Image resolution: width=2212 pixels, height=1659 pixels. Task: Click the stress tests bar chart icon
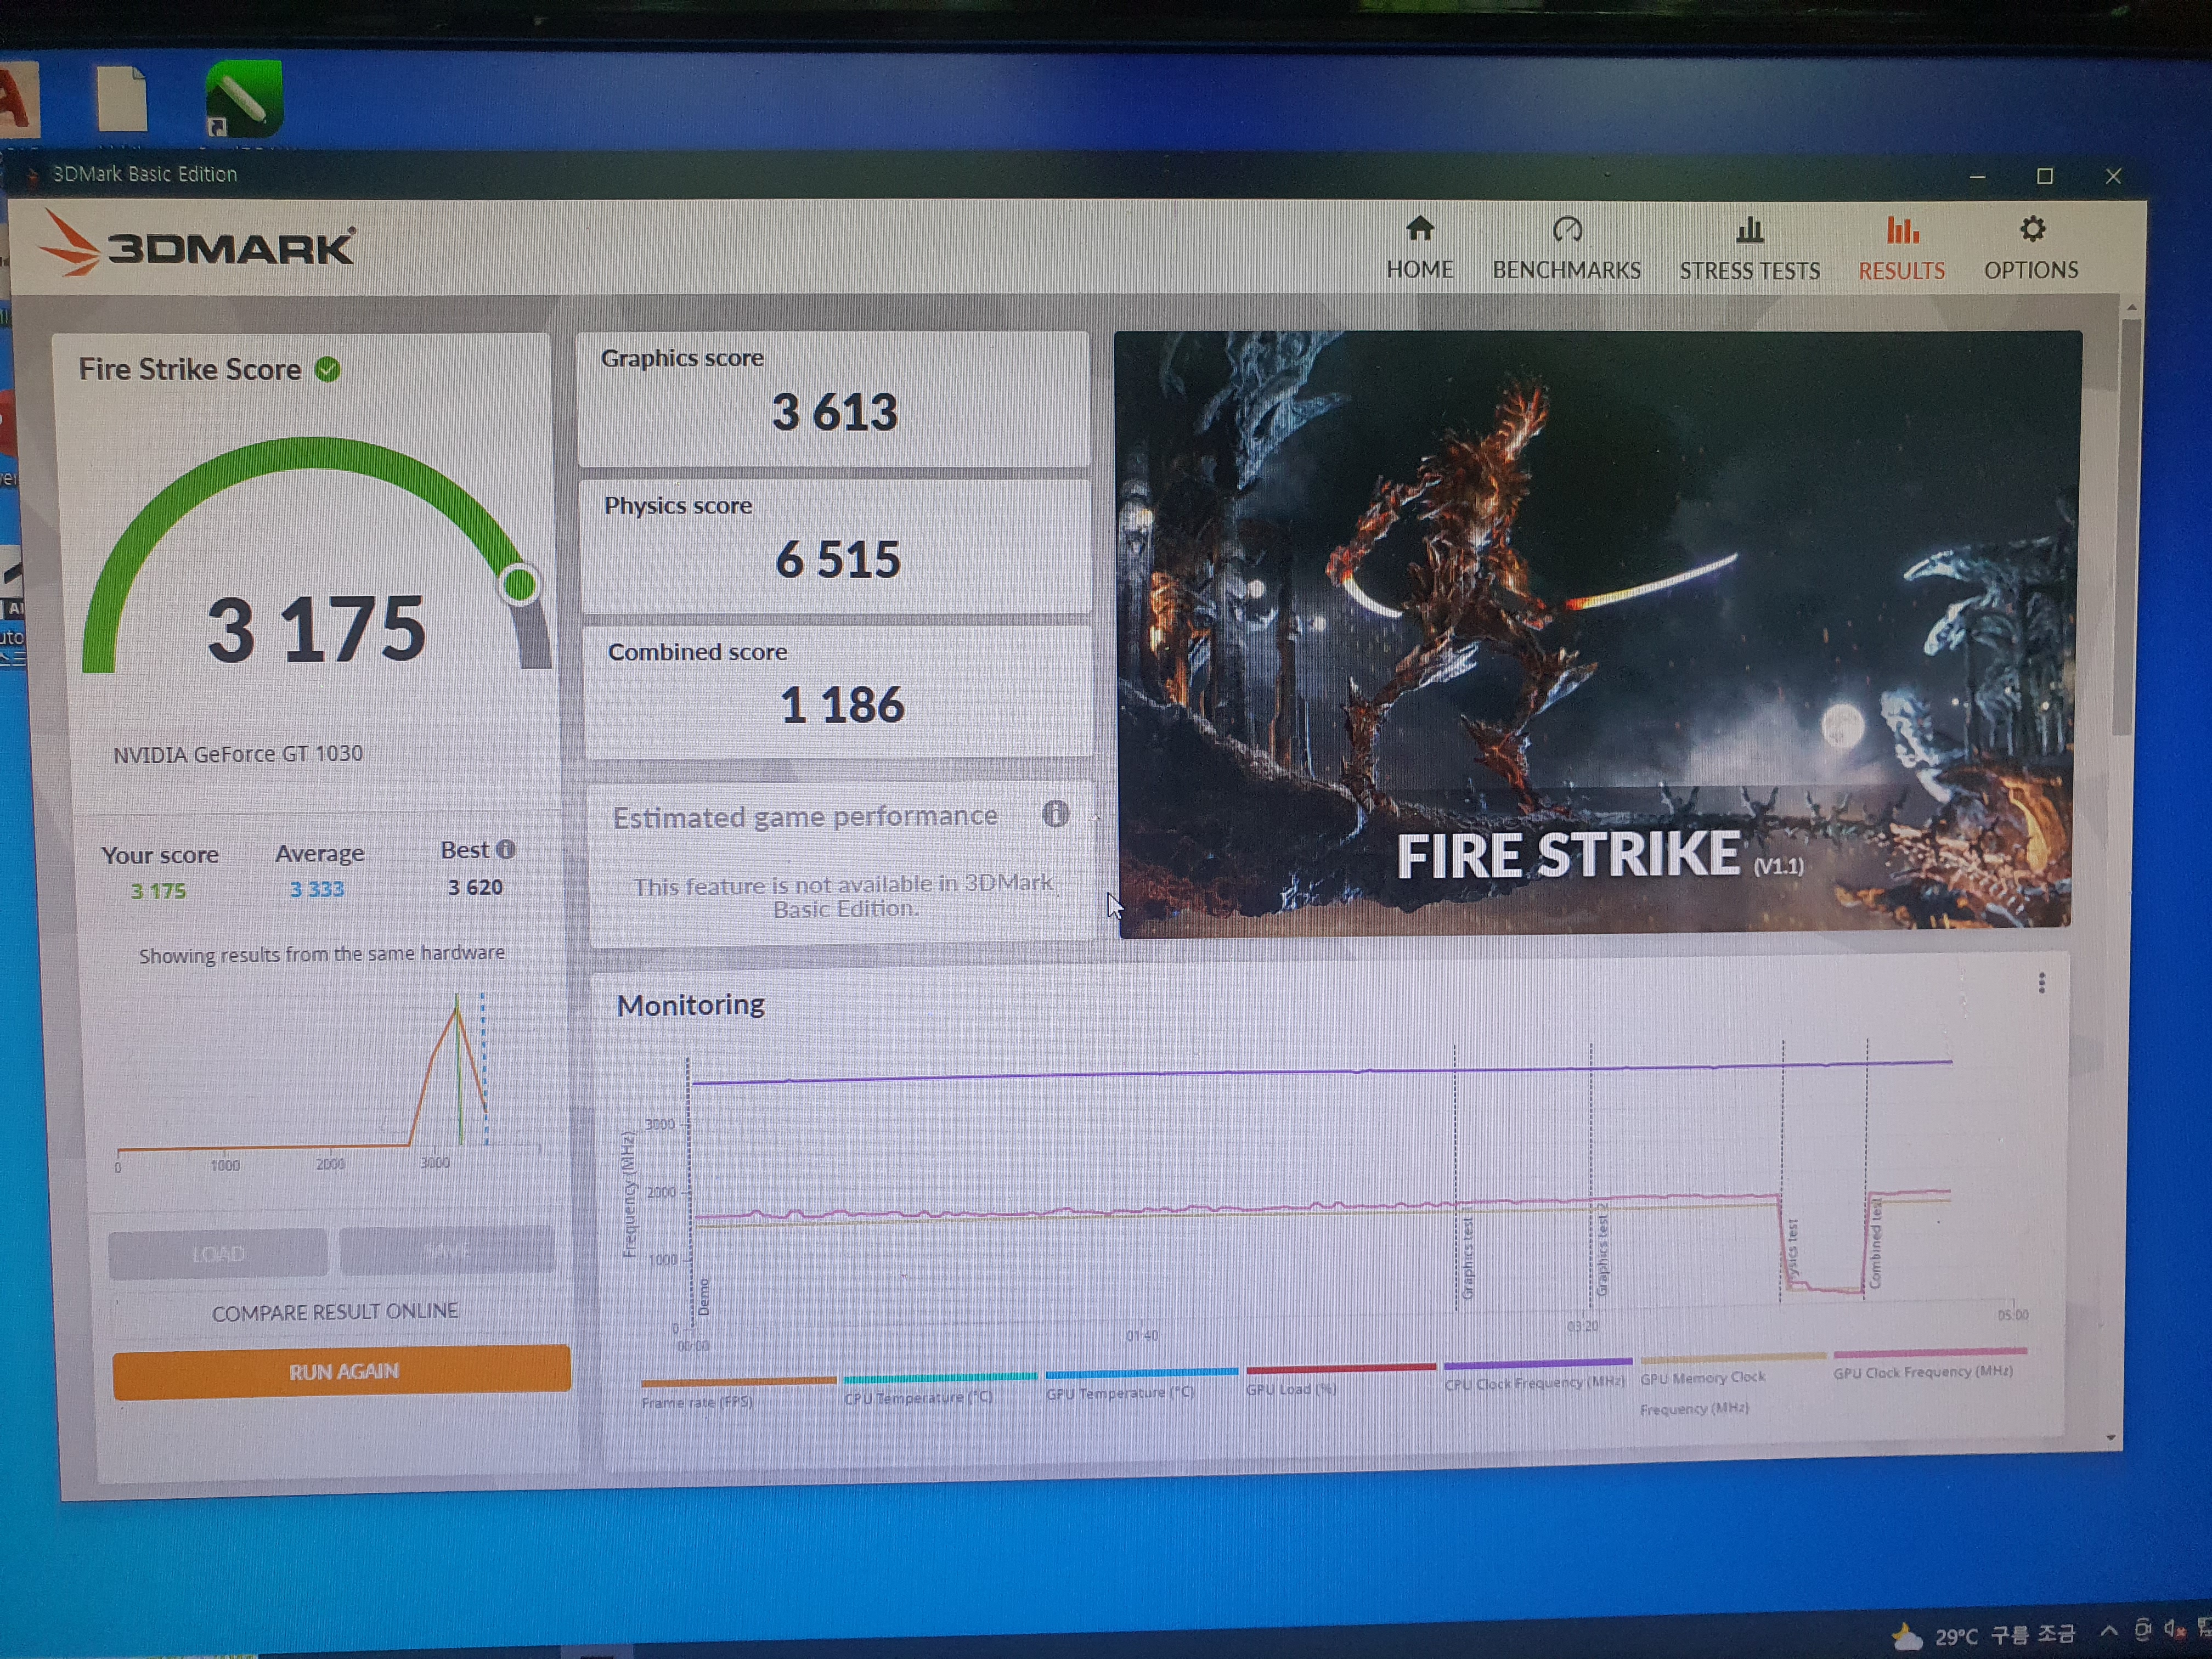point(1749,230)
